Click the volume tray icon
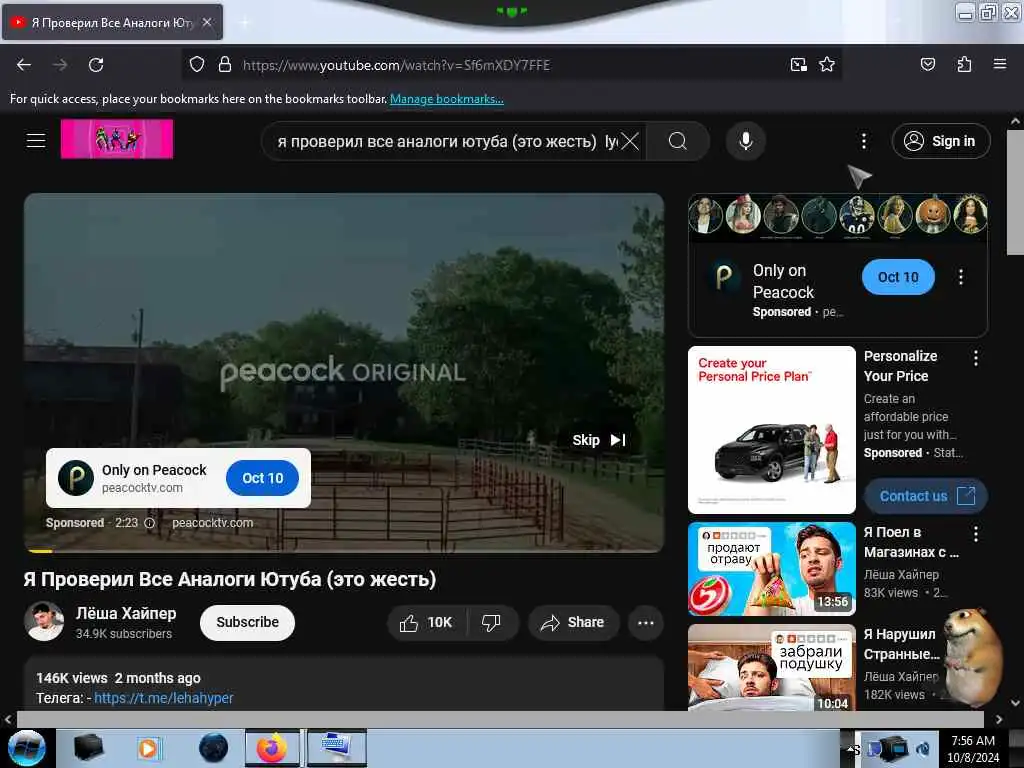 point(923,748)
